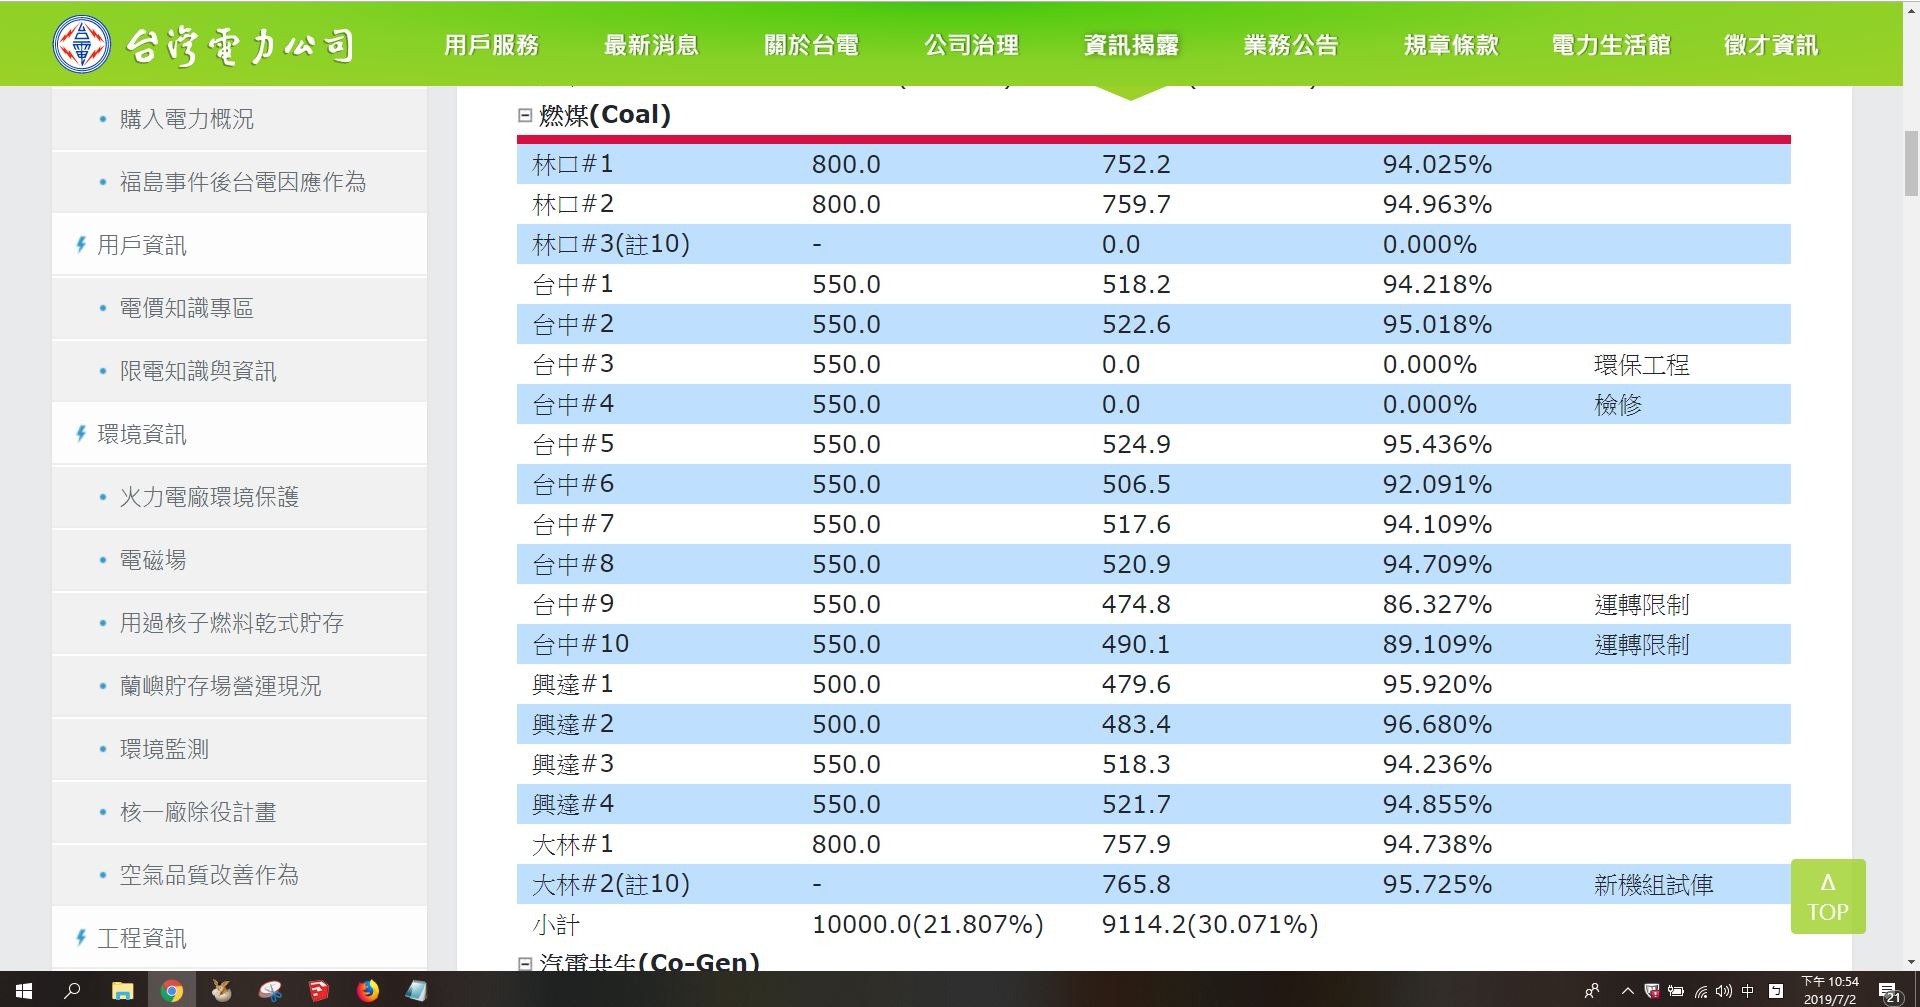Click the page vertical scrollbar thumb
1920x1007 pixels.
tap(1911, 164)
